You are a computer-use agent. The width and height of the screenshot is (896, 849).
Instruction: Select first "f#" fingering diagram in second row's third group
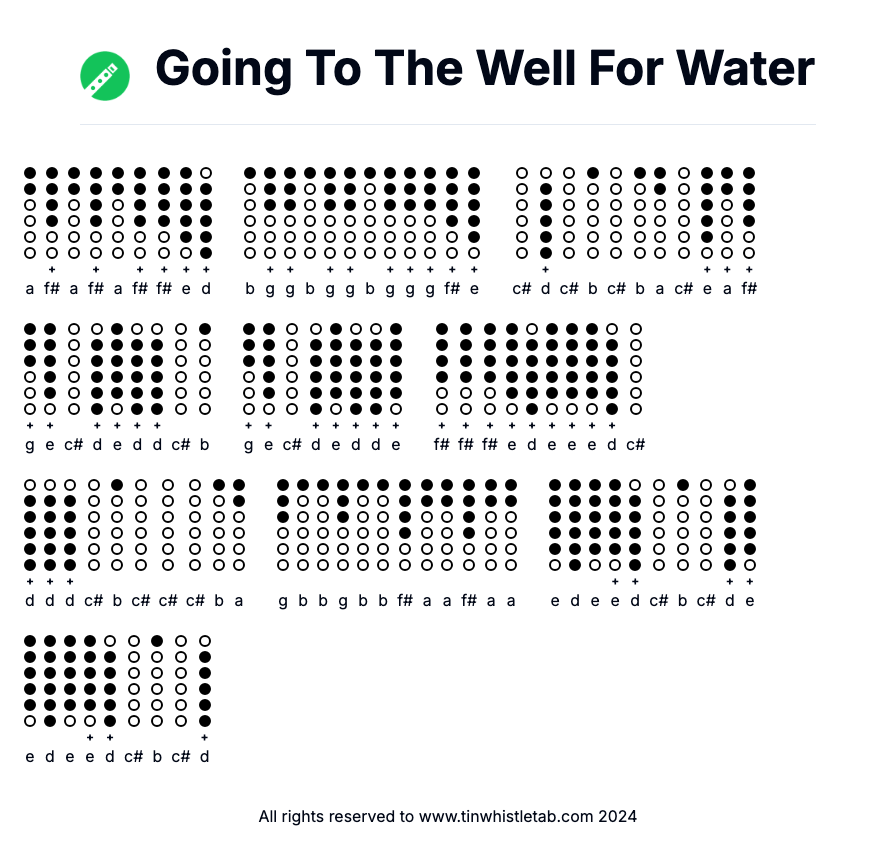442,368
